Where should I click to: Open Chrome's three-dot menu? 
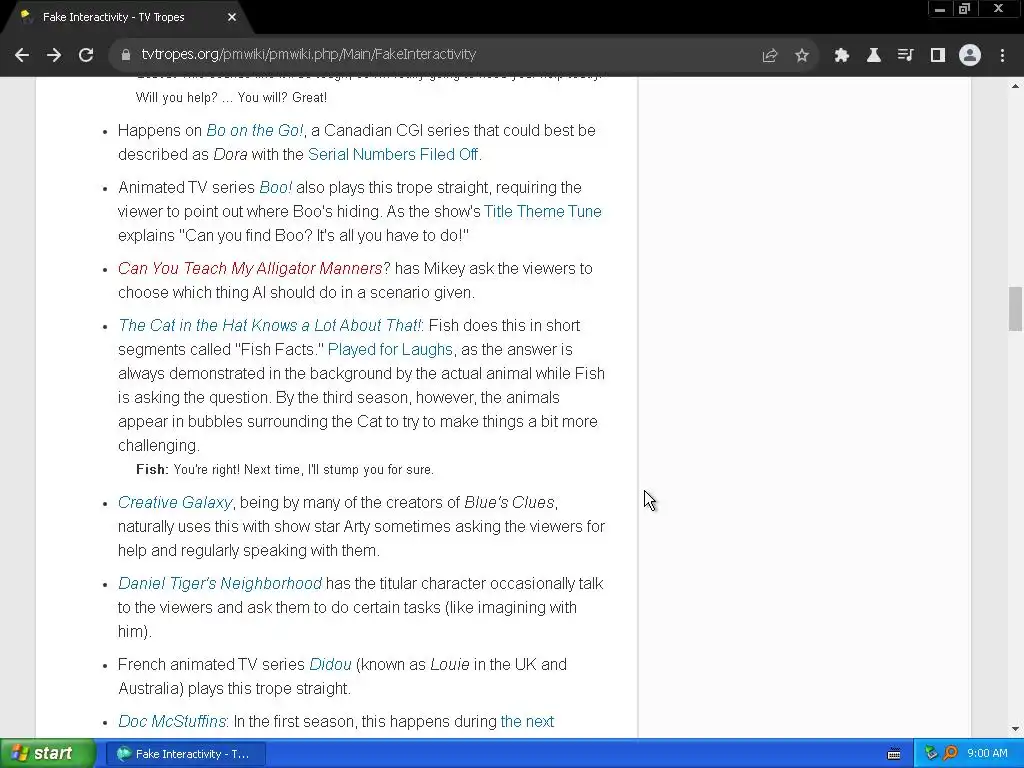(1002, 56)
